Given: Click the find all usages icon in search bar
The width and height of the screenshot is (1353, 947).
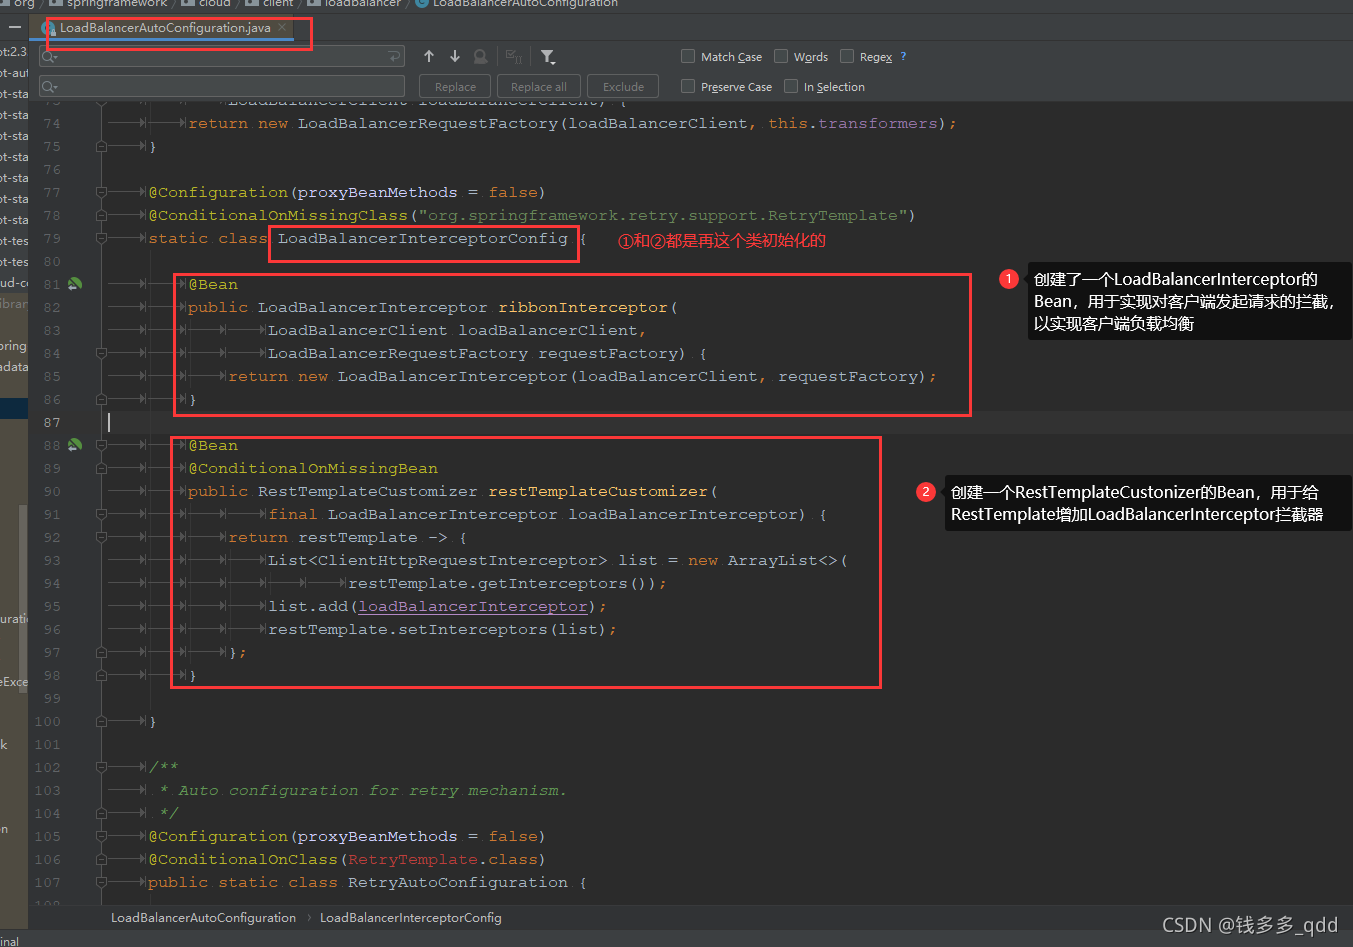Looking at the screenshot, I should coord(481,57).
